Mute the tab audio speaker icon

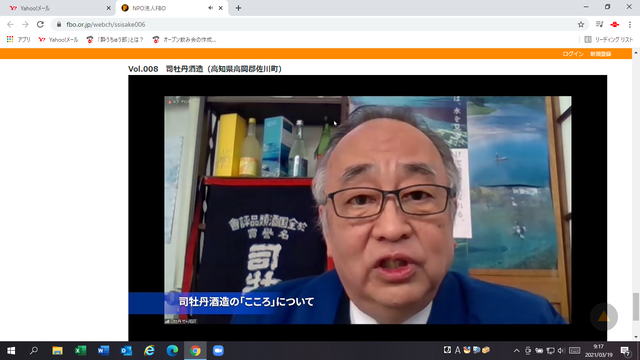pyautogui.click(x=211, y=8)
